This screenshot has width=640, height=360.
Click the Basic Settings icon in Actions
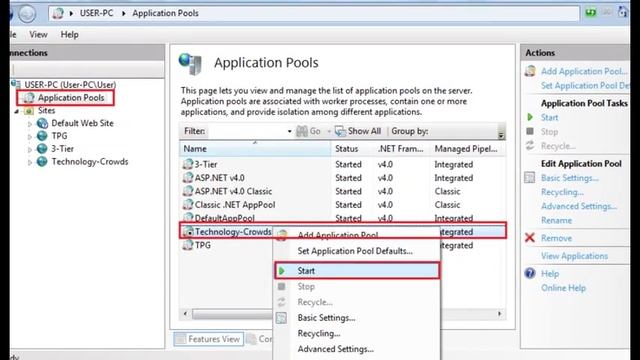(530, 178)
